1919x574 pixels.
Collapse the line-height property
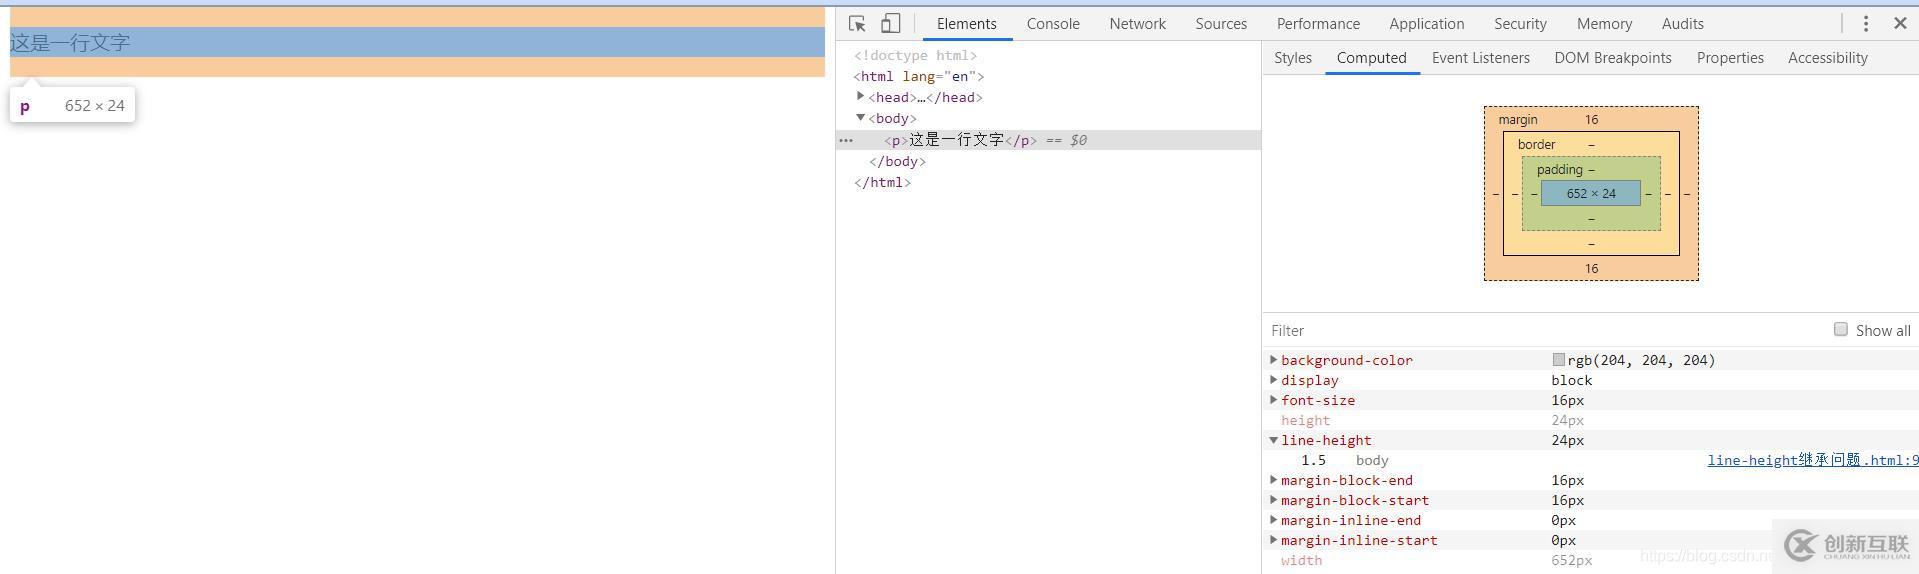(1273, 439)
